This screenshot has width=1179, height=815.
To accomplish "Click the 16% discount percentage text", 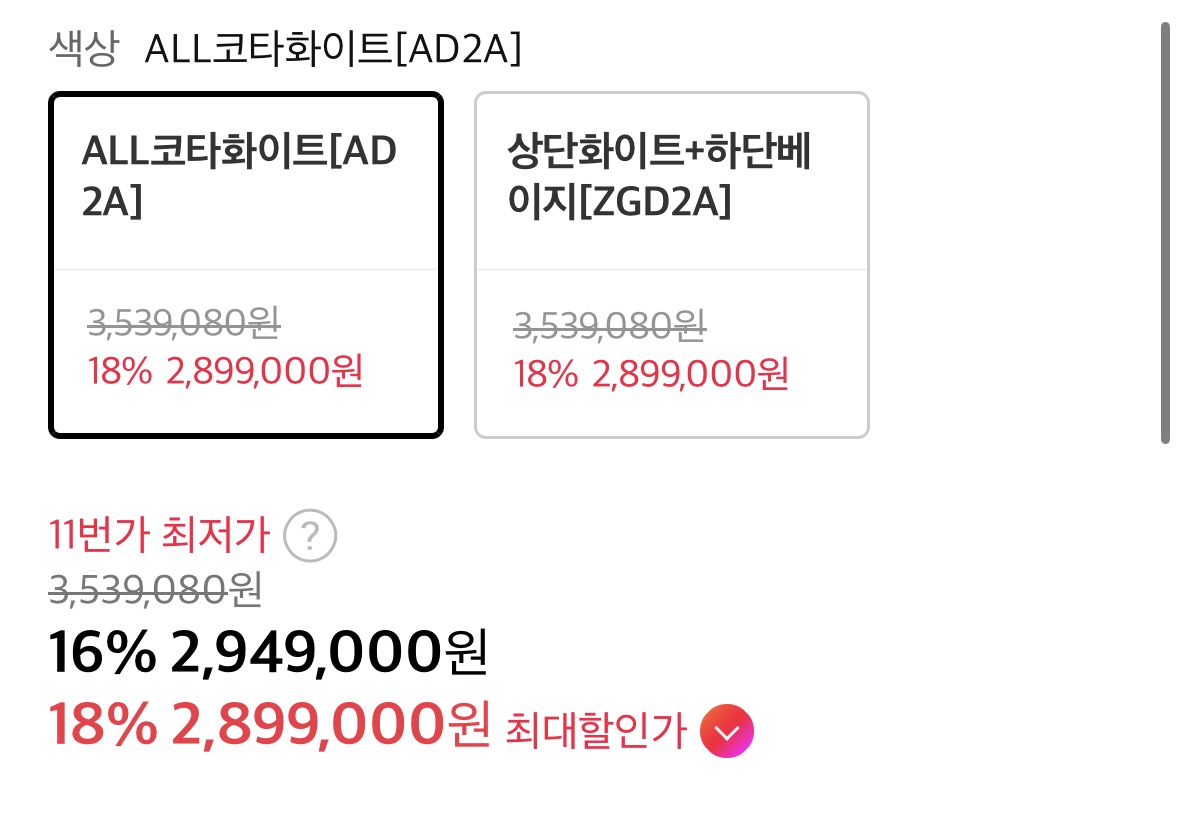I will pos(102,653).
